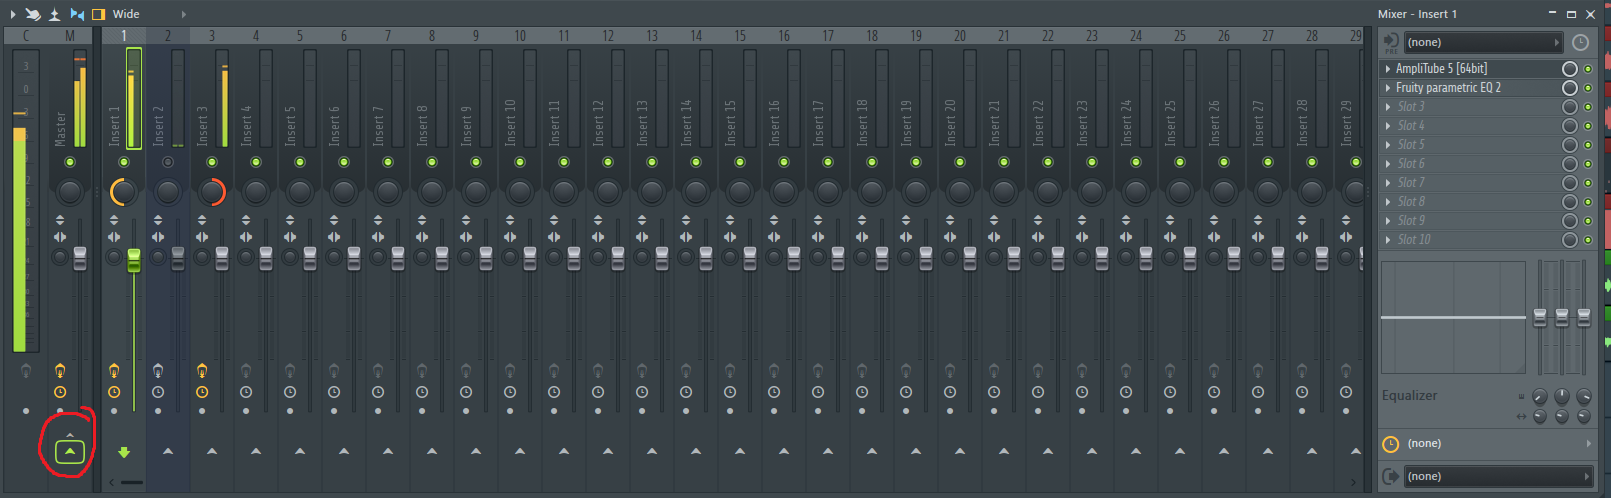Open the Slot 10 arrow menu
This screenshot has width=1613, height=498.
[1387, 240]
